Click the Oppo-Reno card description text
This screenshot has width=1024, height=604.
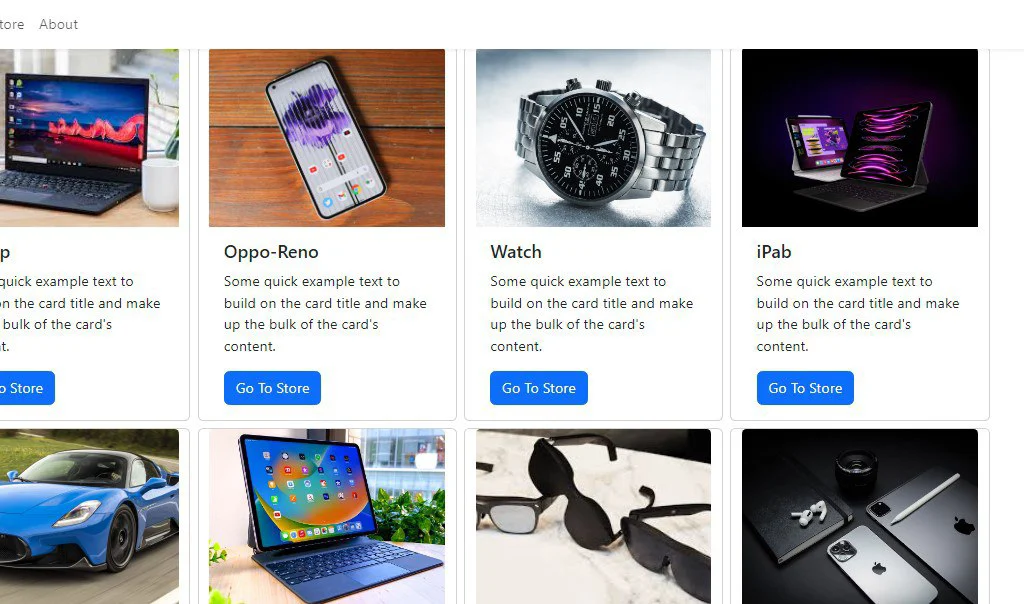[x=325, y=313]
